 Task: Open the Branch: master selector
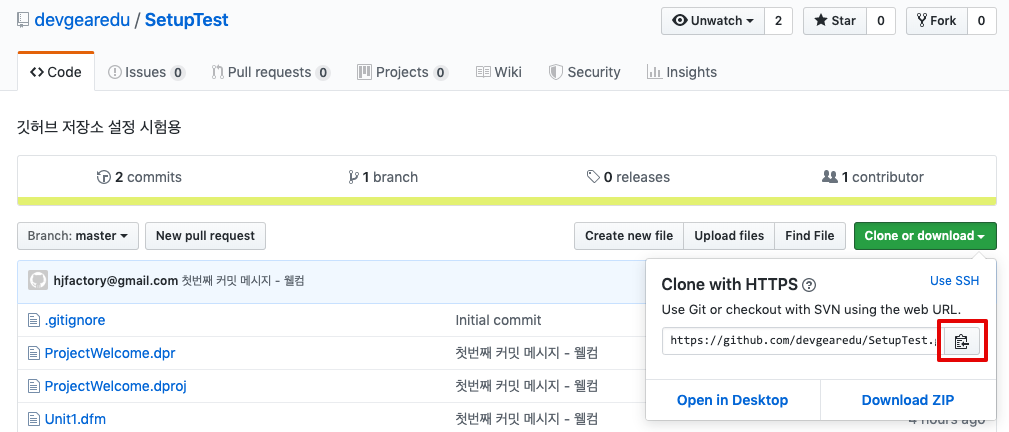[x=77, y=236]
